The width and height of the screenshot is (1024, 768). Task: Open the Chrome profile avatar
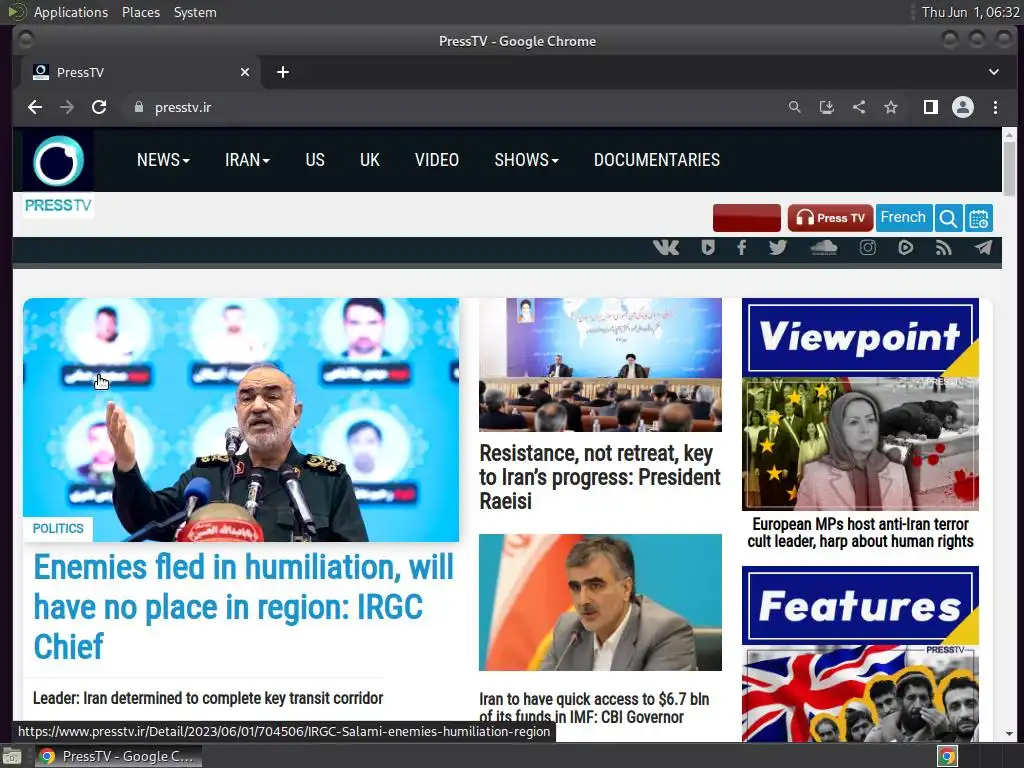[963, 107]
